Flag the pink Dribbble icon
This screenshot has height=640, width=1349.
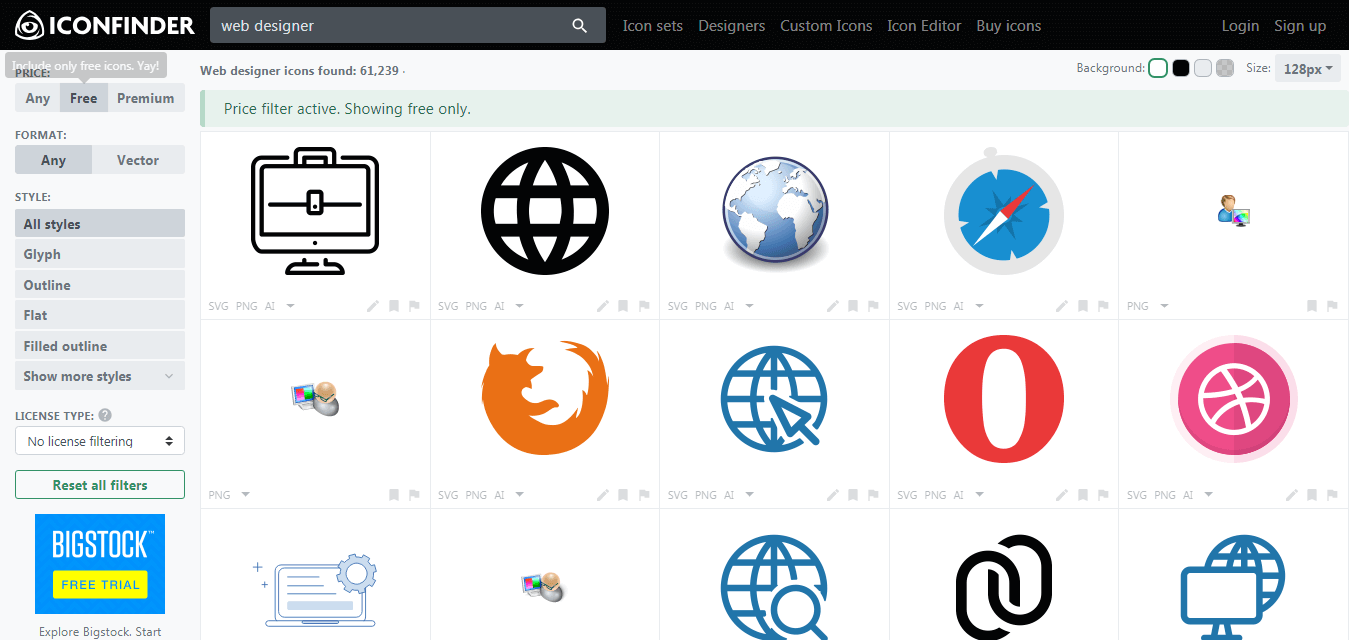[1332, 495]
